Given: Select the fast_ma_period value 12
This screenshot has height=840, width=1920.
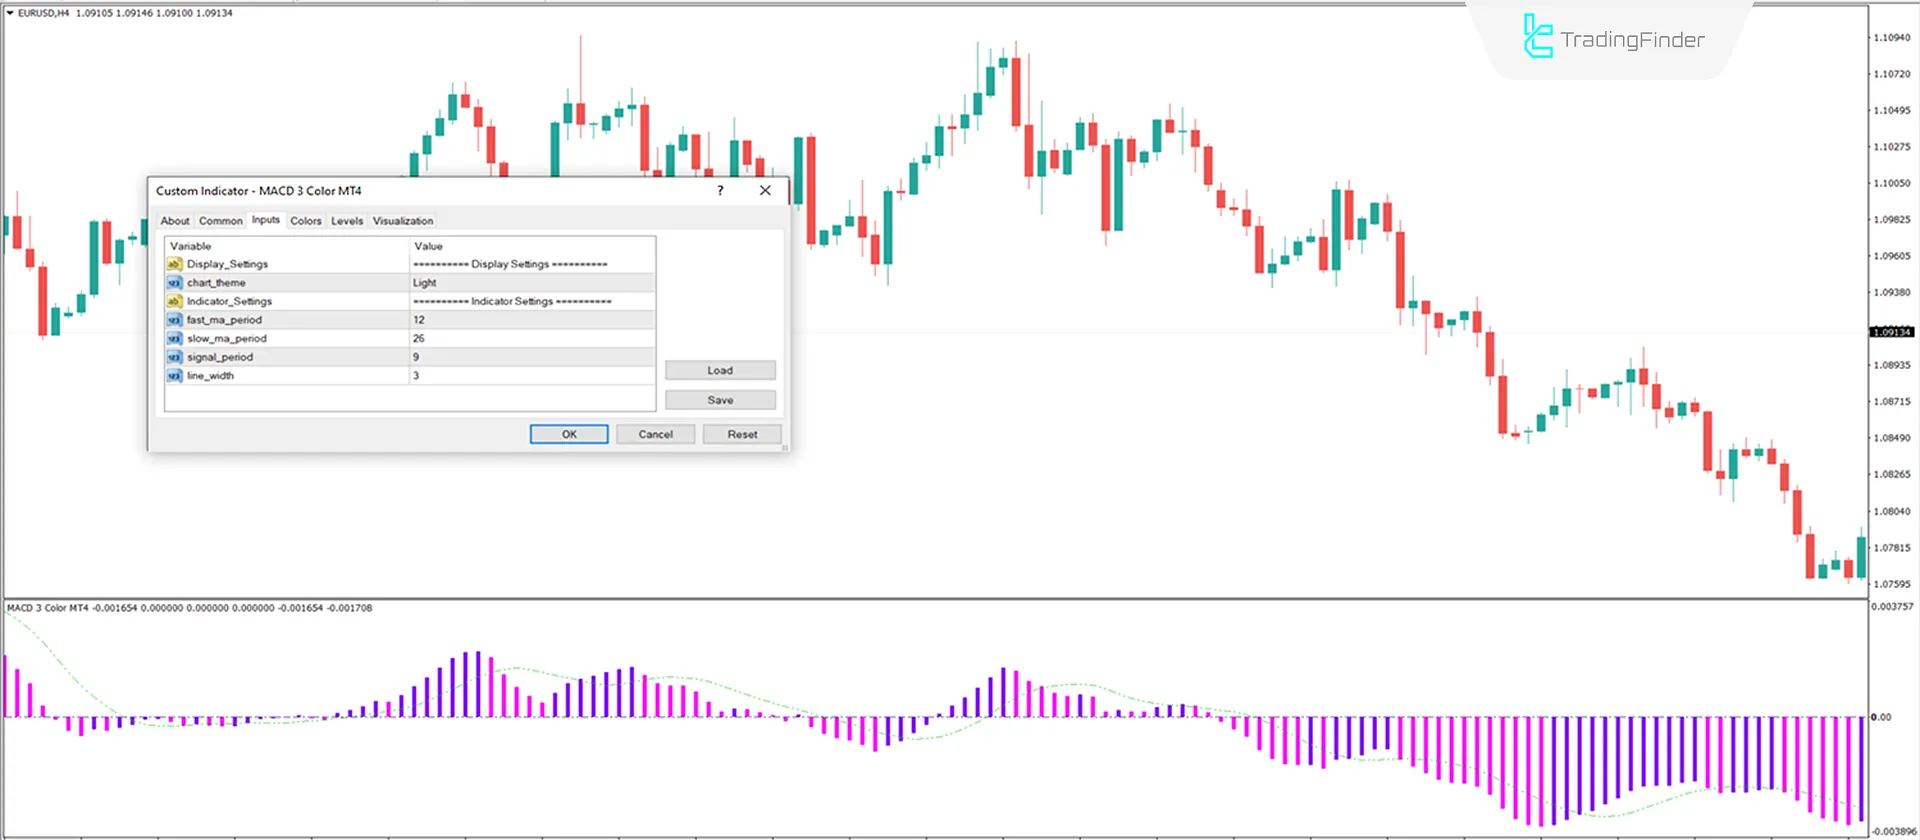Looking at the screenshot, I should click(532, 320).
